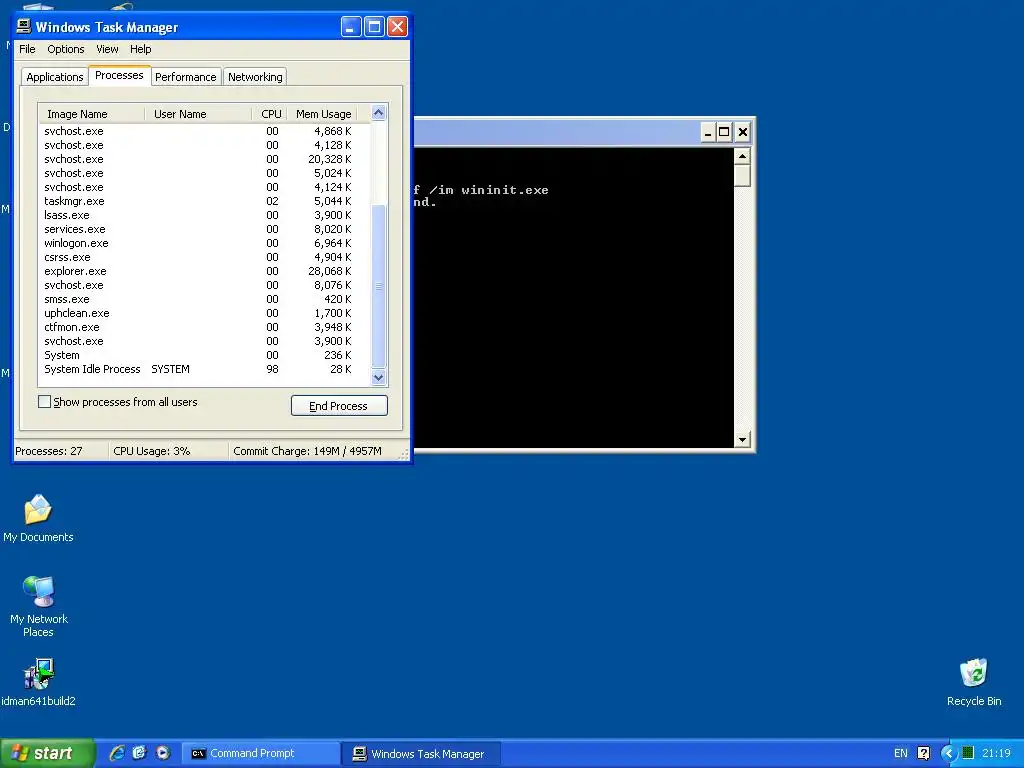Select the idman641build2 installer icon

(x=38, y=682)
